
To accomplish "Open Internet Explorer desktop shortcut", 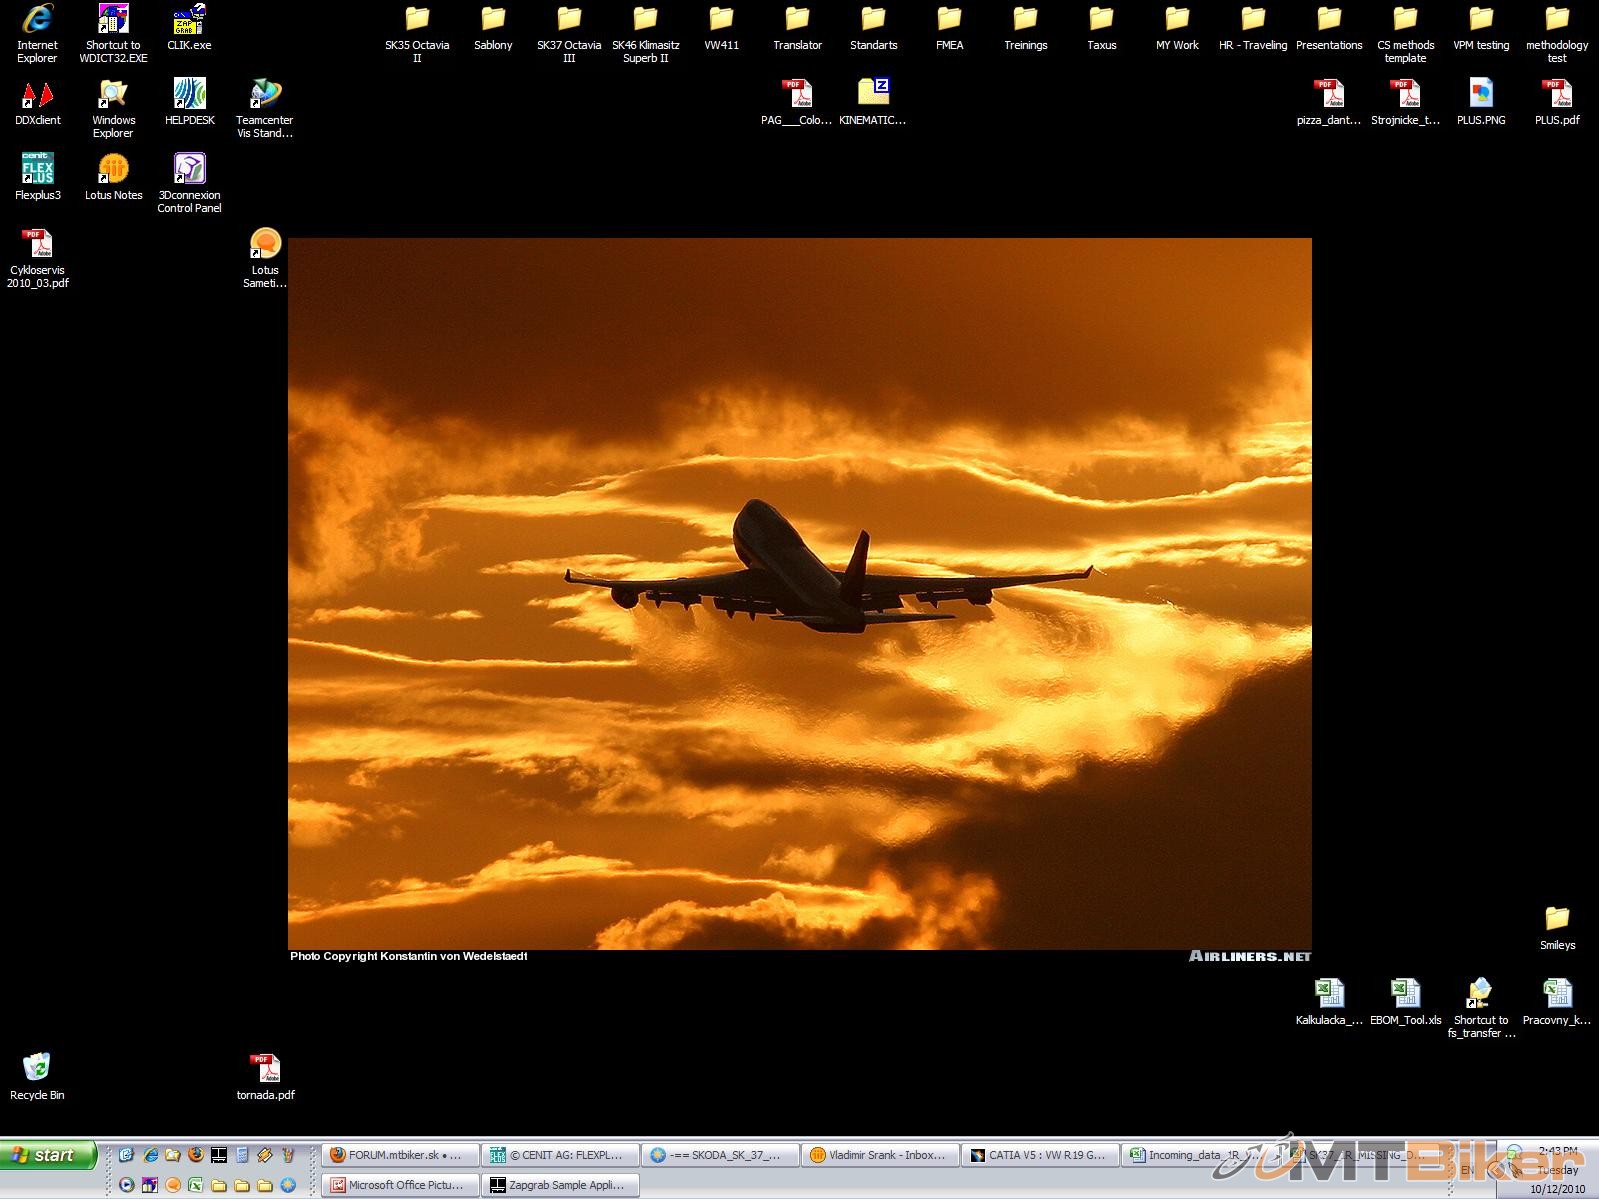I will pyautogui.click(x=37, y=20).
